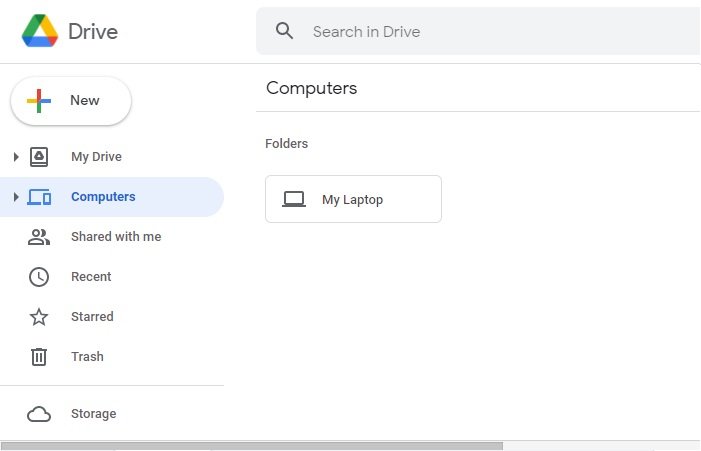Go to the Recent files list
This screenshot has width=701, height=451.
91,277
